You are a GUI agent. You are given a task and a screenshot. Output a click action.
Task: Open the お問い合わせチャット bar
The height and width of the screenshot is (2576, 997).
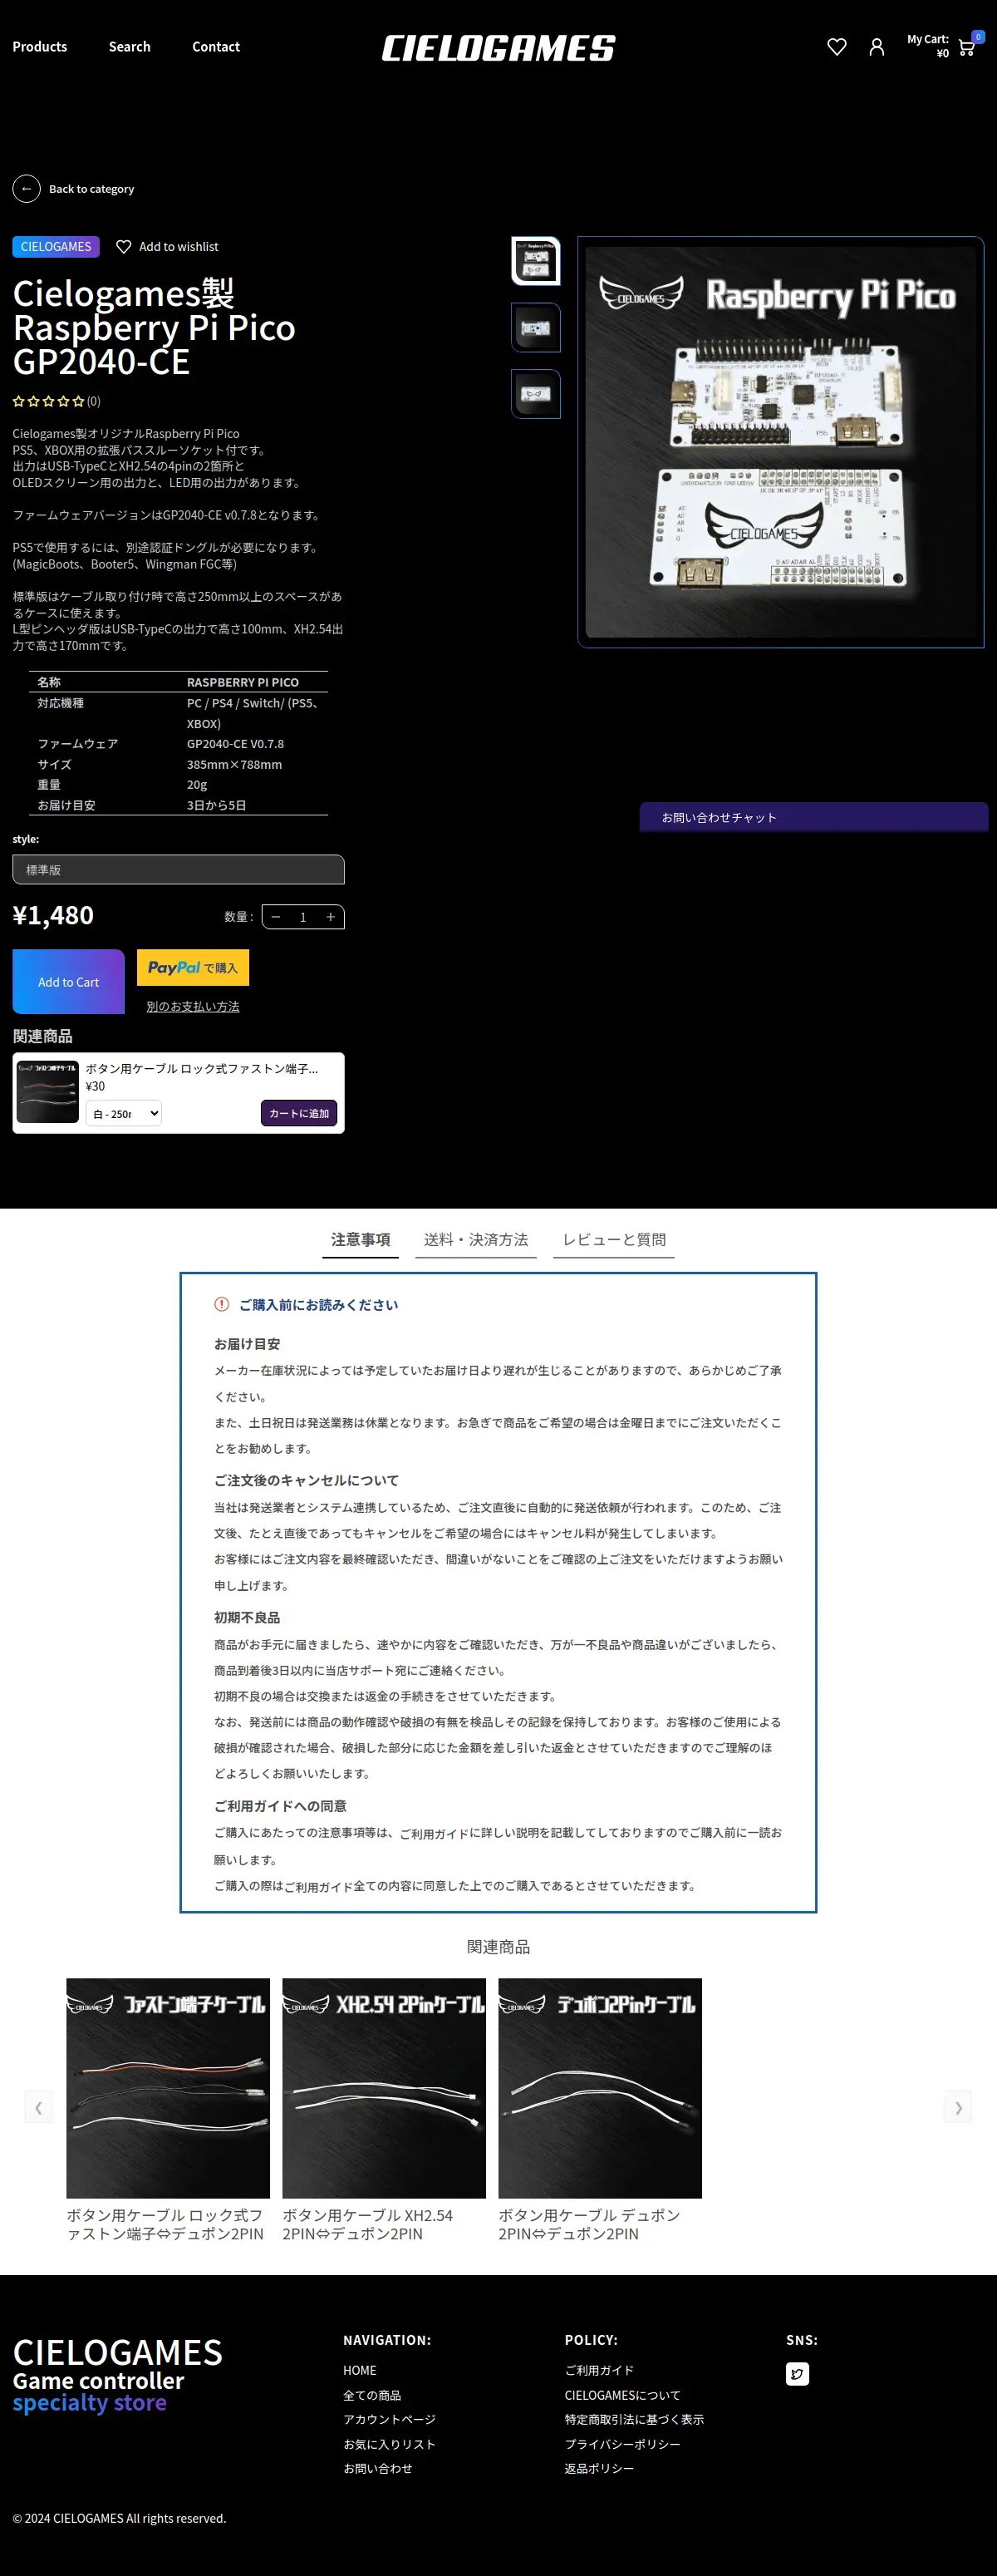(814, 817)
